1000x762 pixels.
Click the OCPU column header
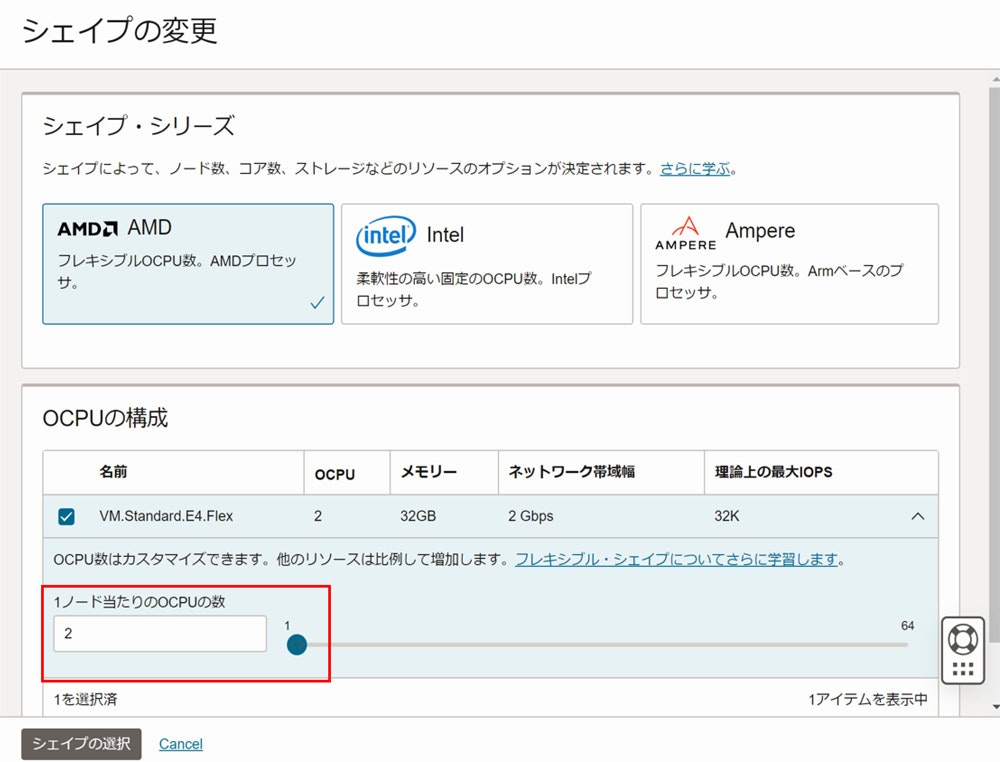pyautogui.click(x=335, y=474)
